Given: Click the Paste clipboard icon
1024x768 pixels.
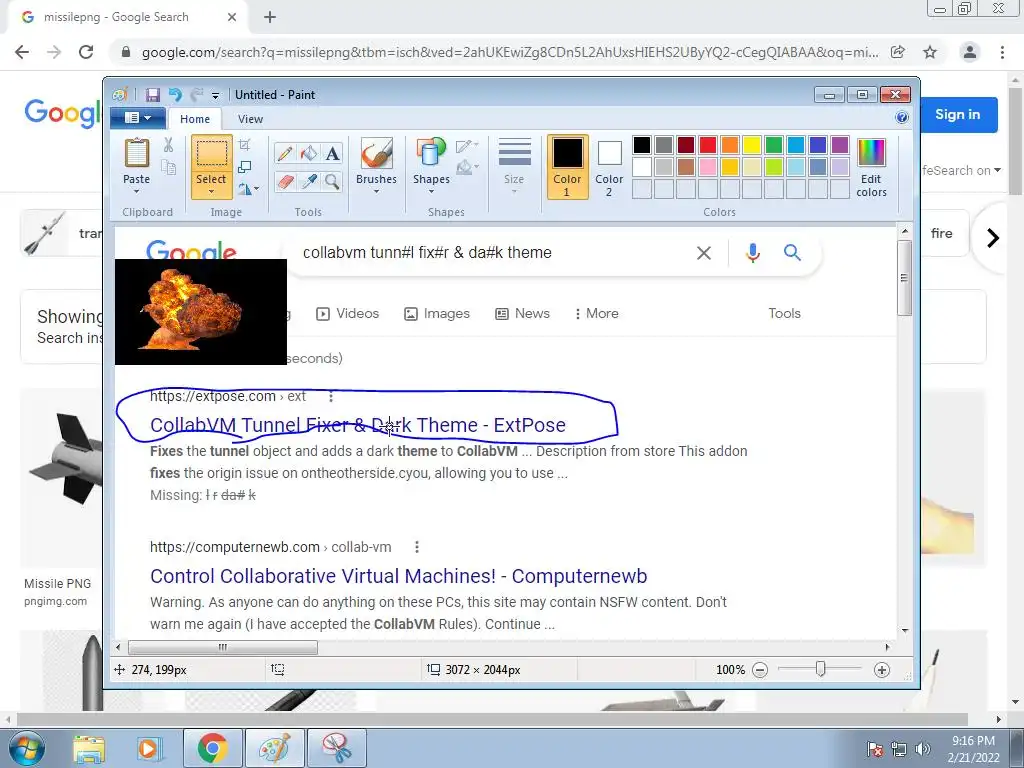Looking at the screenshot, I should tap(136, 153).
